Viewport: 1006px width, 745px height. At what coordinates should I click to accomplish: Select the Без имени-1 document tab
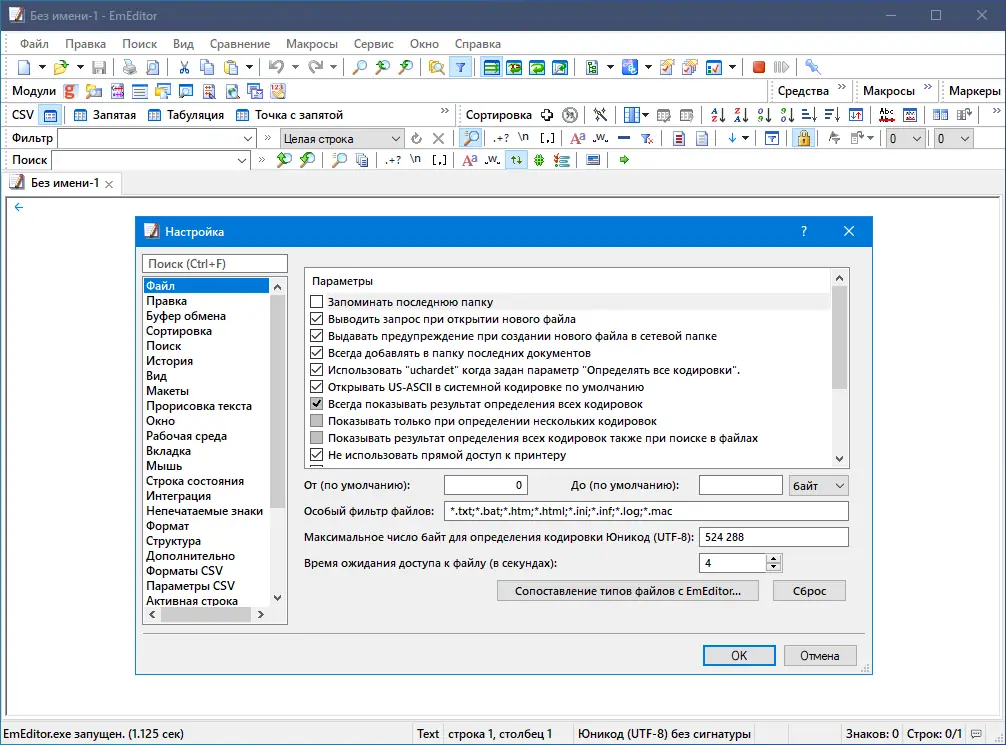coord(64,184)
